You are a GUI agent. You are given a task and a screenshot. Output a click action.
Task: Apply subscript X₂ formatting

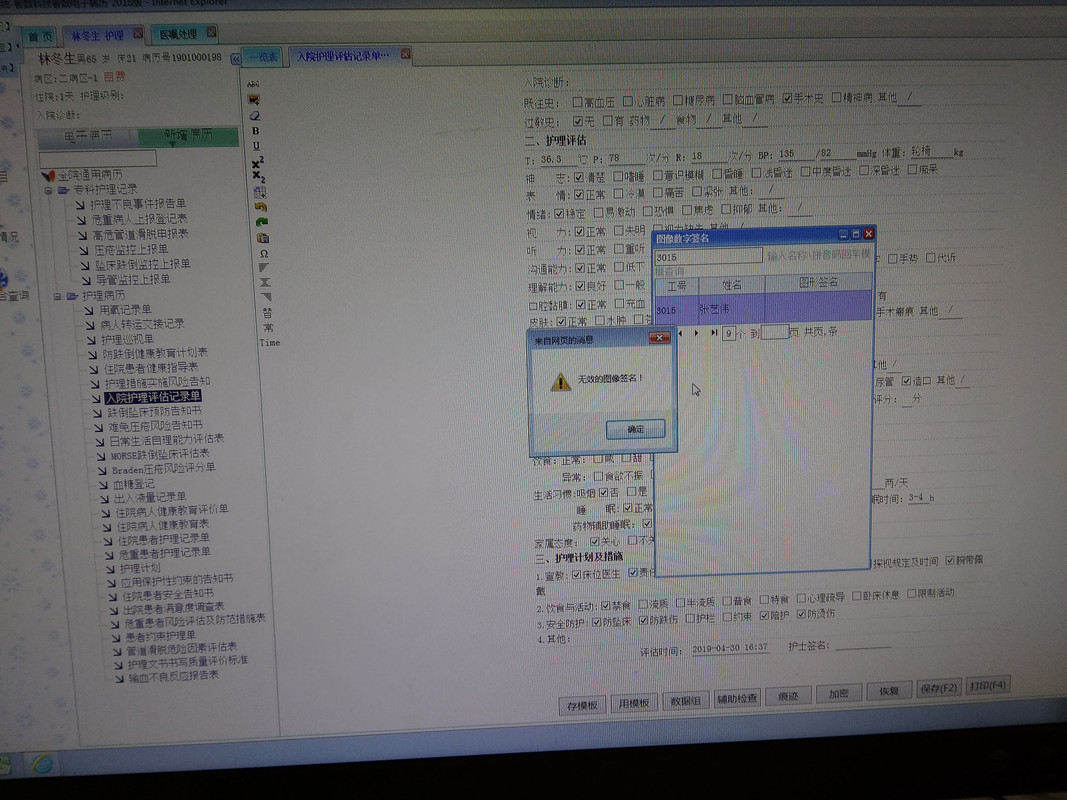coord(258,177)
